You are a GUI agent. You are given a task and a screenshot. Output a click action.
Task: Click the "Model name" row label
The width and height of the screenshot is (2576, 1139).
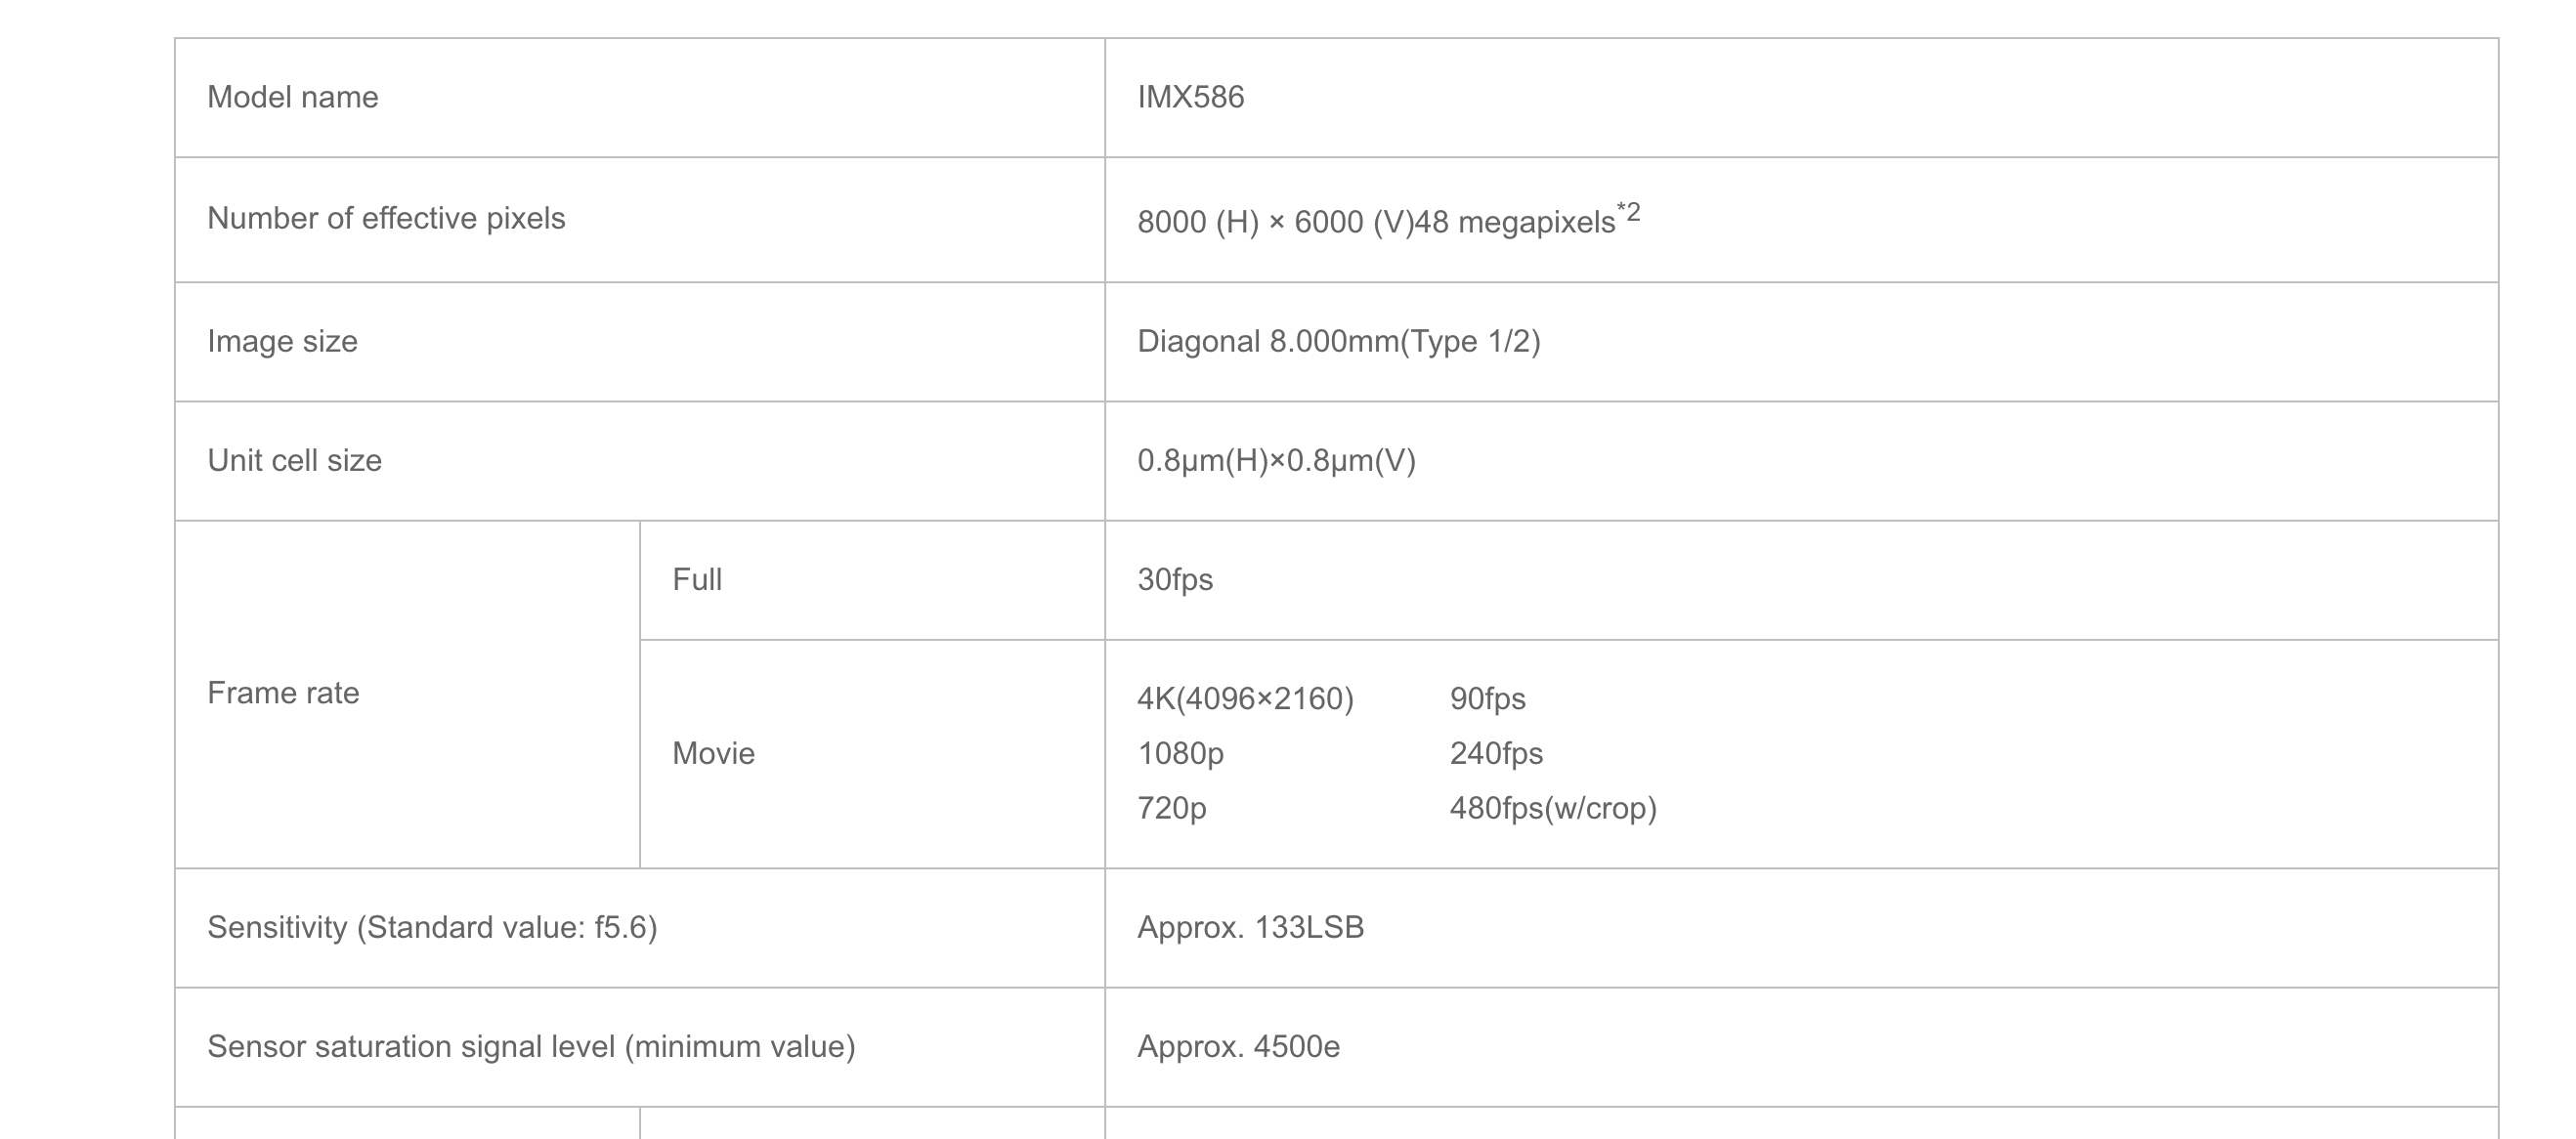[292, 97]
